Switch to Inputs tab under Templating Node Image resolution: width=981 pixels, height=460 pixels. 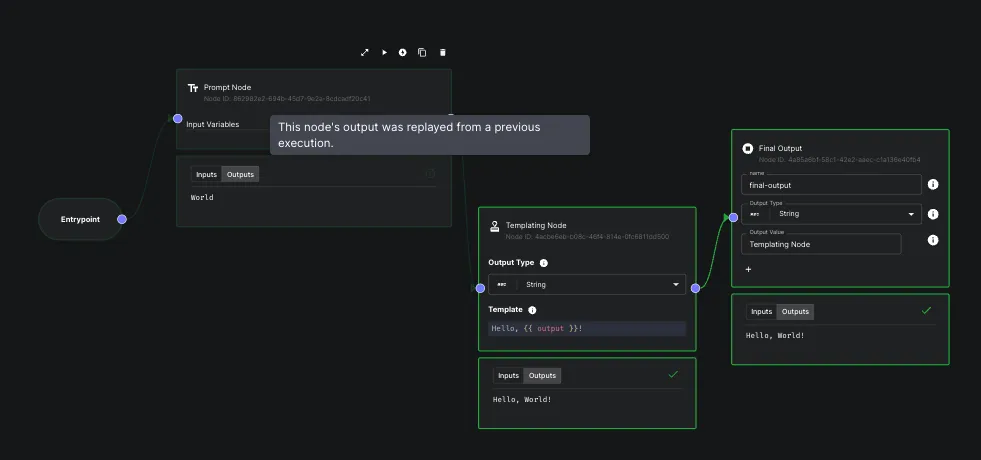point(509,376)
